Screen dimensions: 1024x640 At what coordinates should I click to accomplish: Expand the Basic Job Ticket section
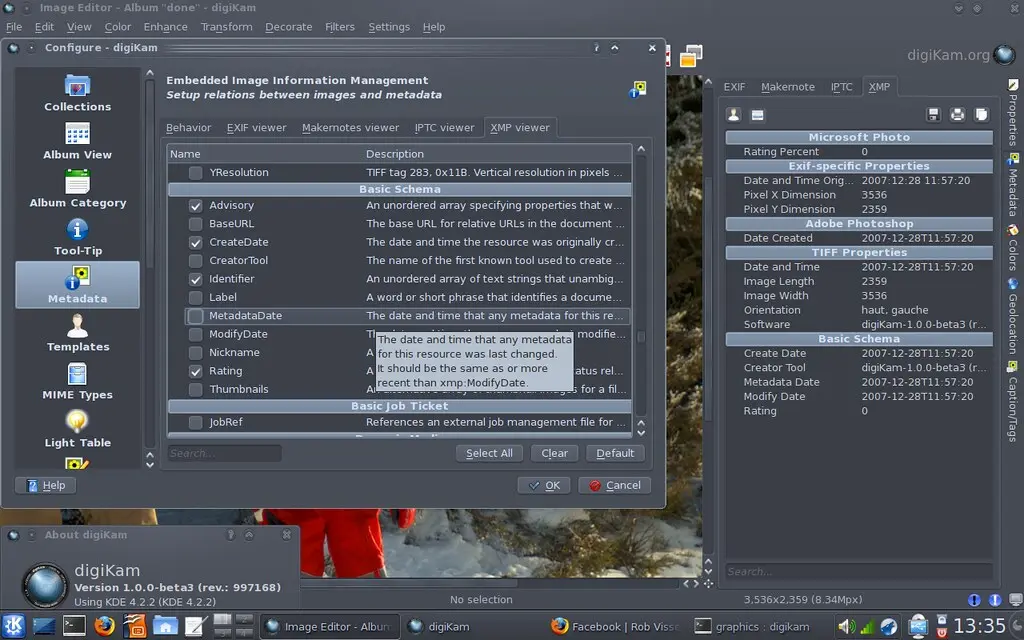pyautogui.click(x=400, y=405)
